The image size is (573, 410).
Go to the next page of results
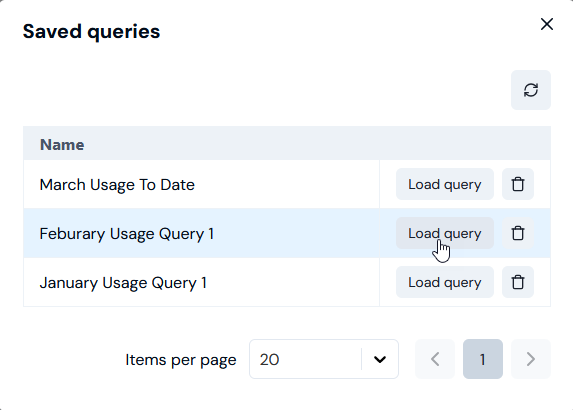click(x=531, y=359)
